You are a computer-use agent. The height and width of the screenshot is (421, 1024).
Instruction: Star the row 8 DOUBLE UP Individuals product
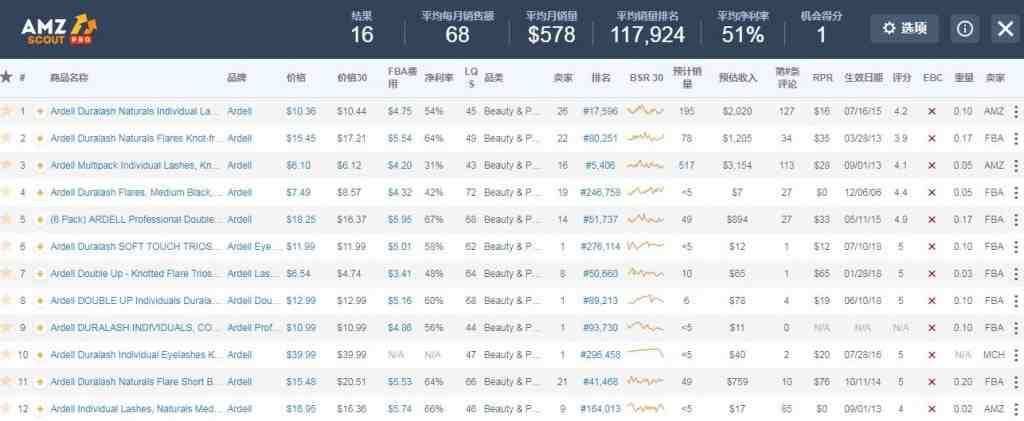6,300
